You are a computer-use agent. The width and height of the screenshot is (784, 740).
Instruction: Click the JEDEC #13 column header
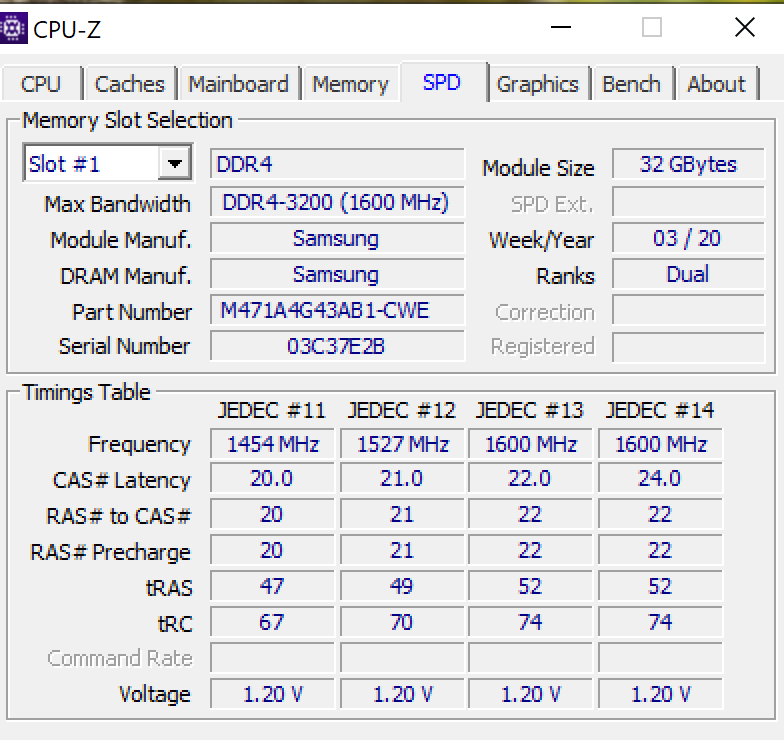click(x=530, y=410)
